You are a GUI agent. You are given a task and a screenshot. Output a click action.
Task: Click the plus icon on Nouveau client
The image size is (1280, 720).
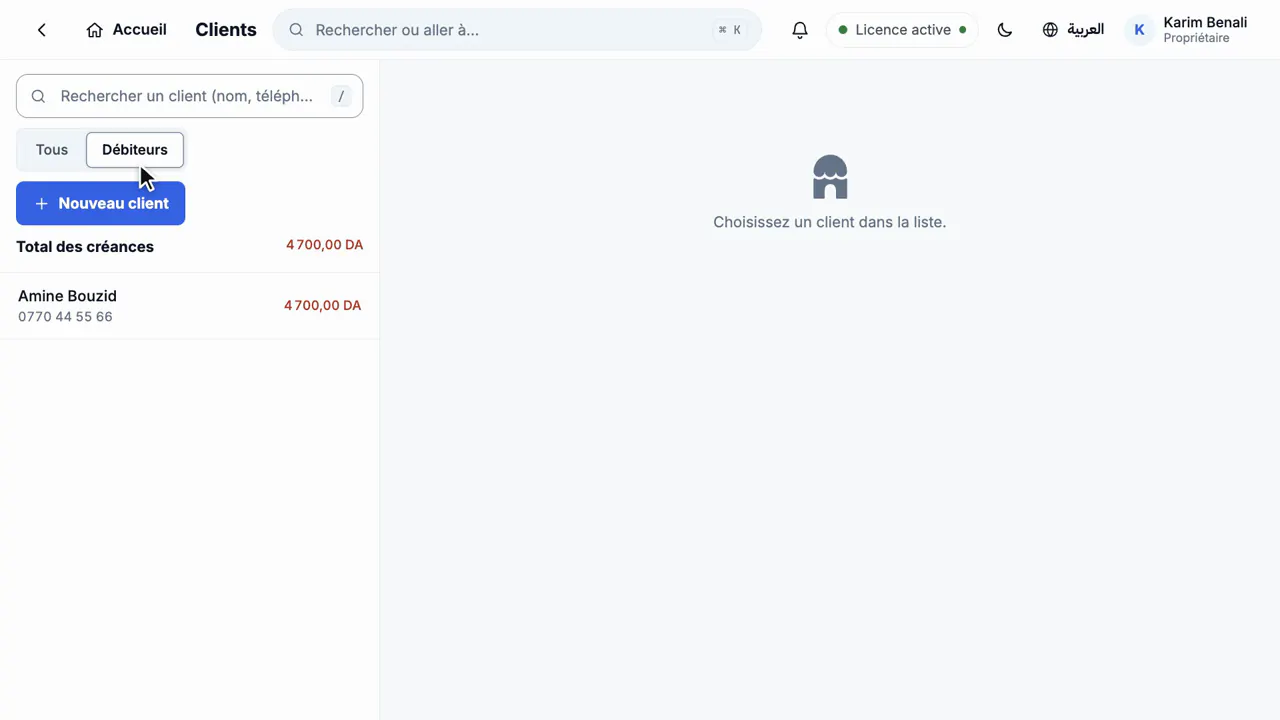point(41,203)
